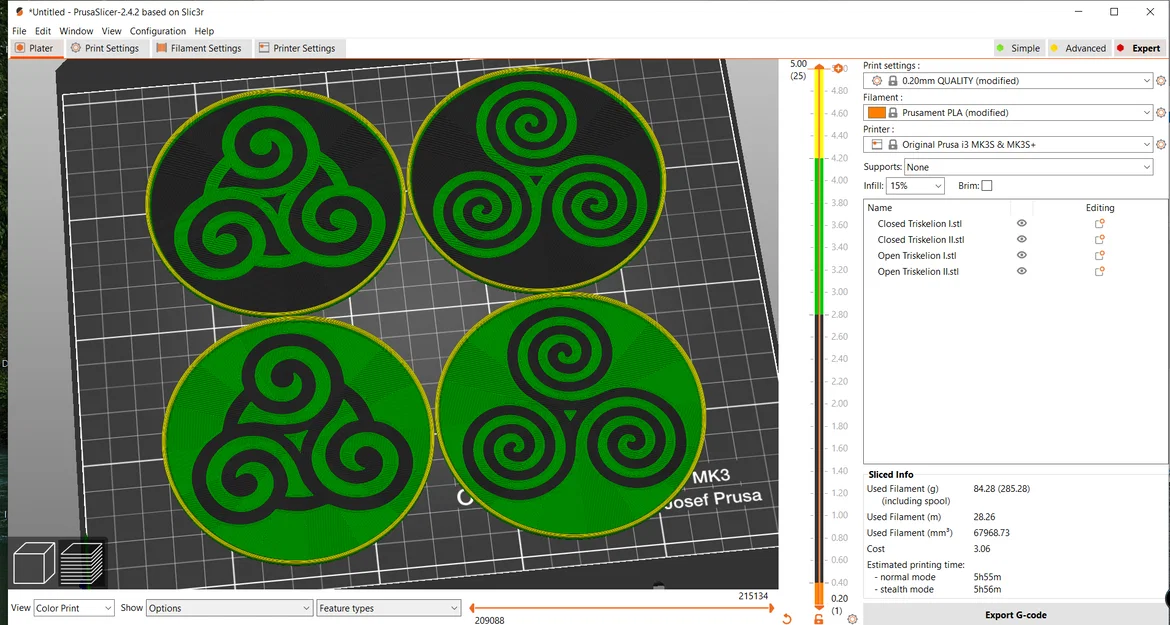
Task: Click the PrusaSlicer app icon in the title bar
Action: click(x=19, y=12)
